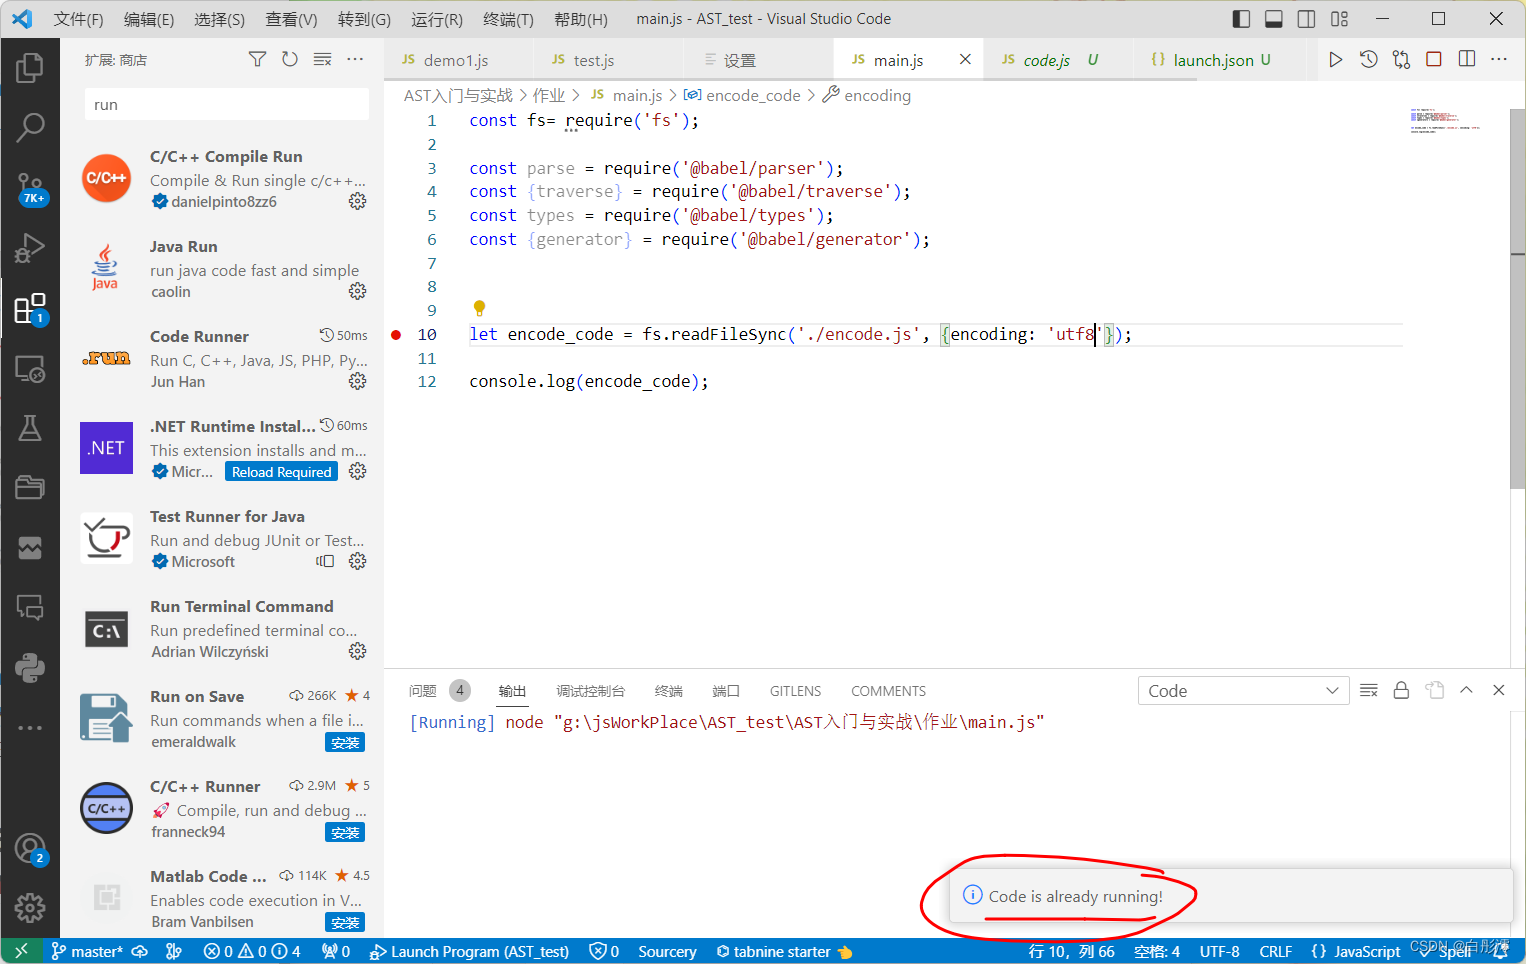Viewport: 1526px width, 964px height.
Task: Open output channel dropdown showing Code
Action: (x=1243, y=691)
